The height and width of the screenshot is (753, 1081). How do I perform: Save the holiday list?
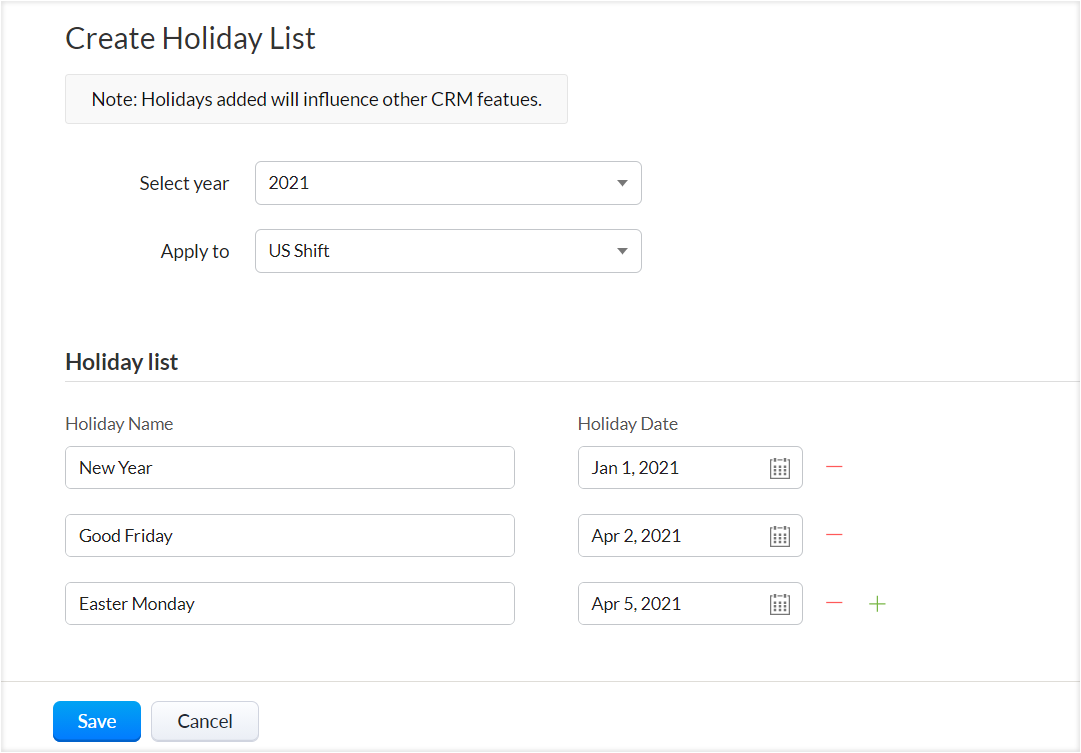click(x=97, y=721)
